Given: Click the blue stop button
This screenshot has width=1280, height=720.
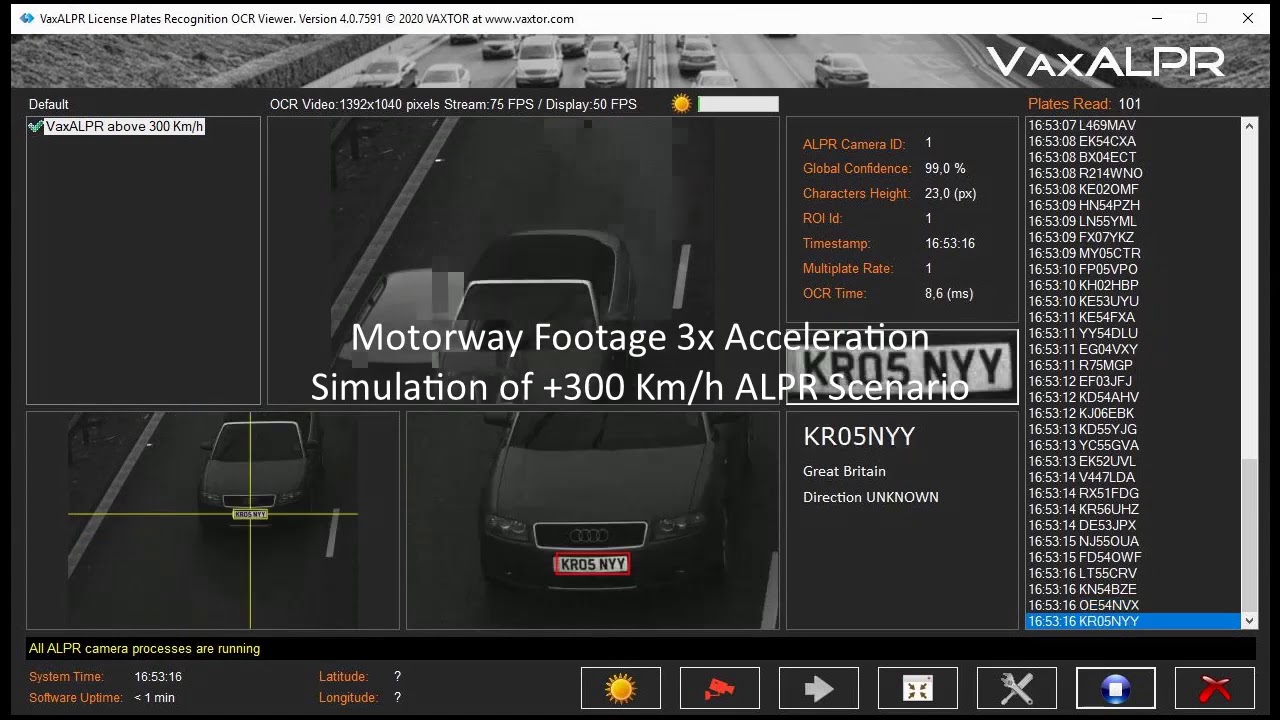Looking at the screenshot, I should pyautogui.click(x=1116, y=688).
